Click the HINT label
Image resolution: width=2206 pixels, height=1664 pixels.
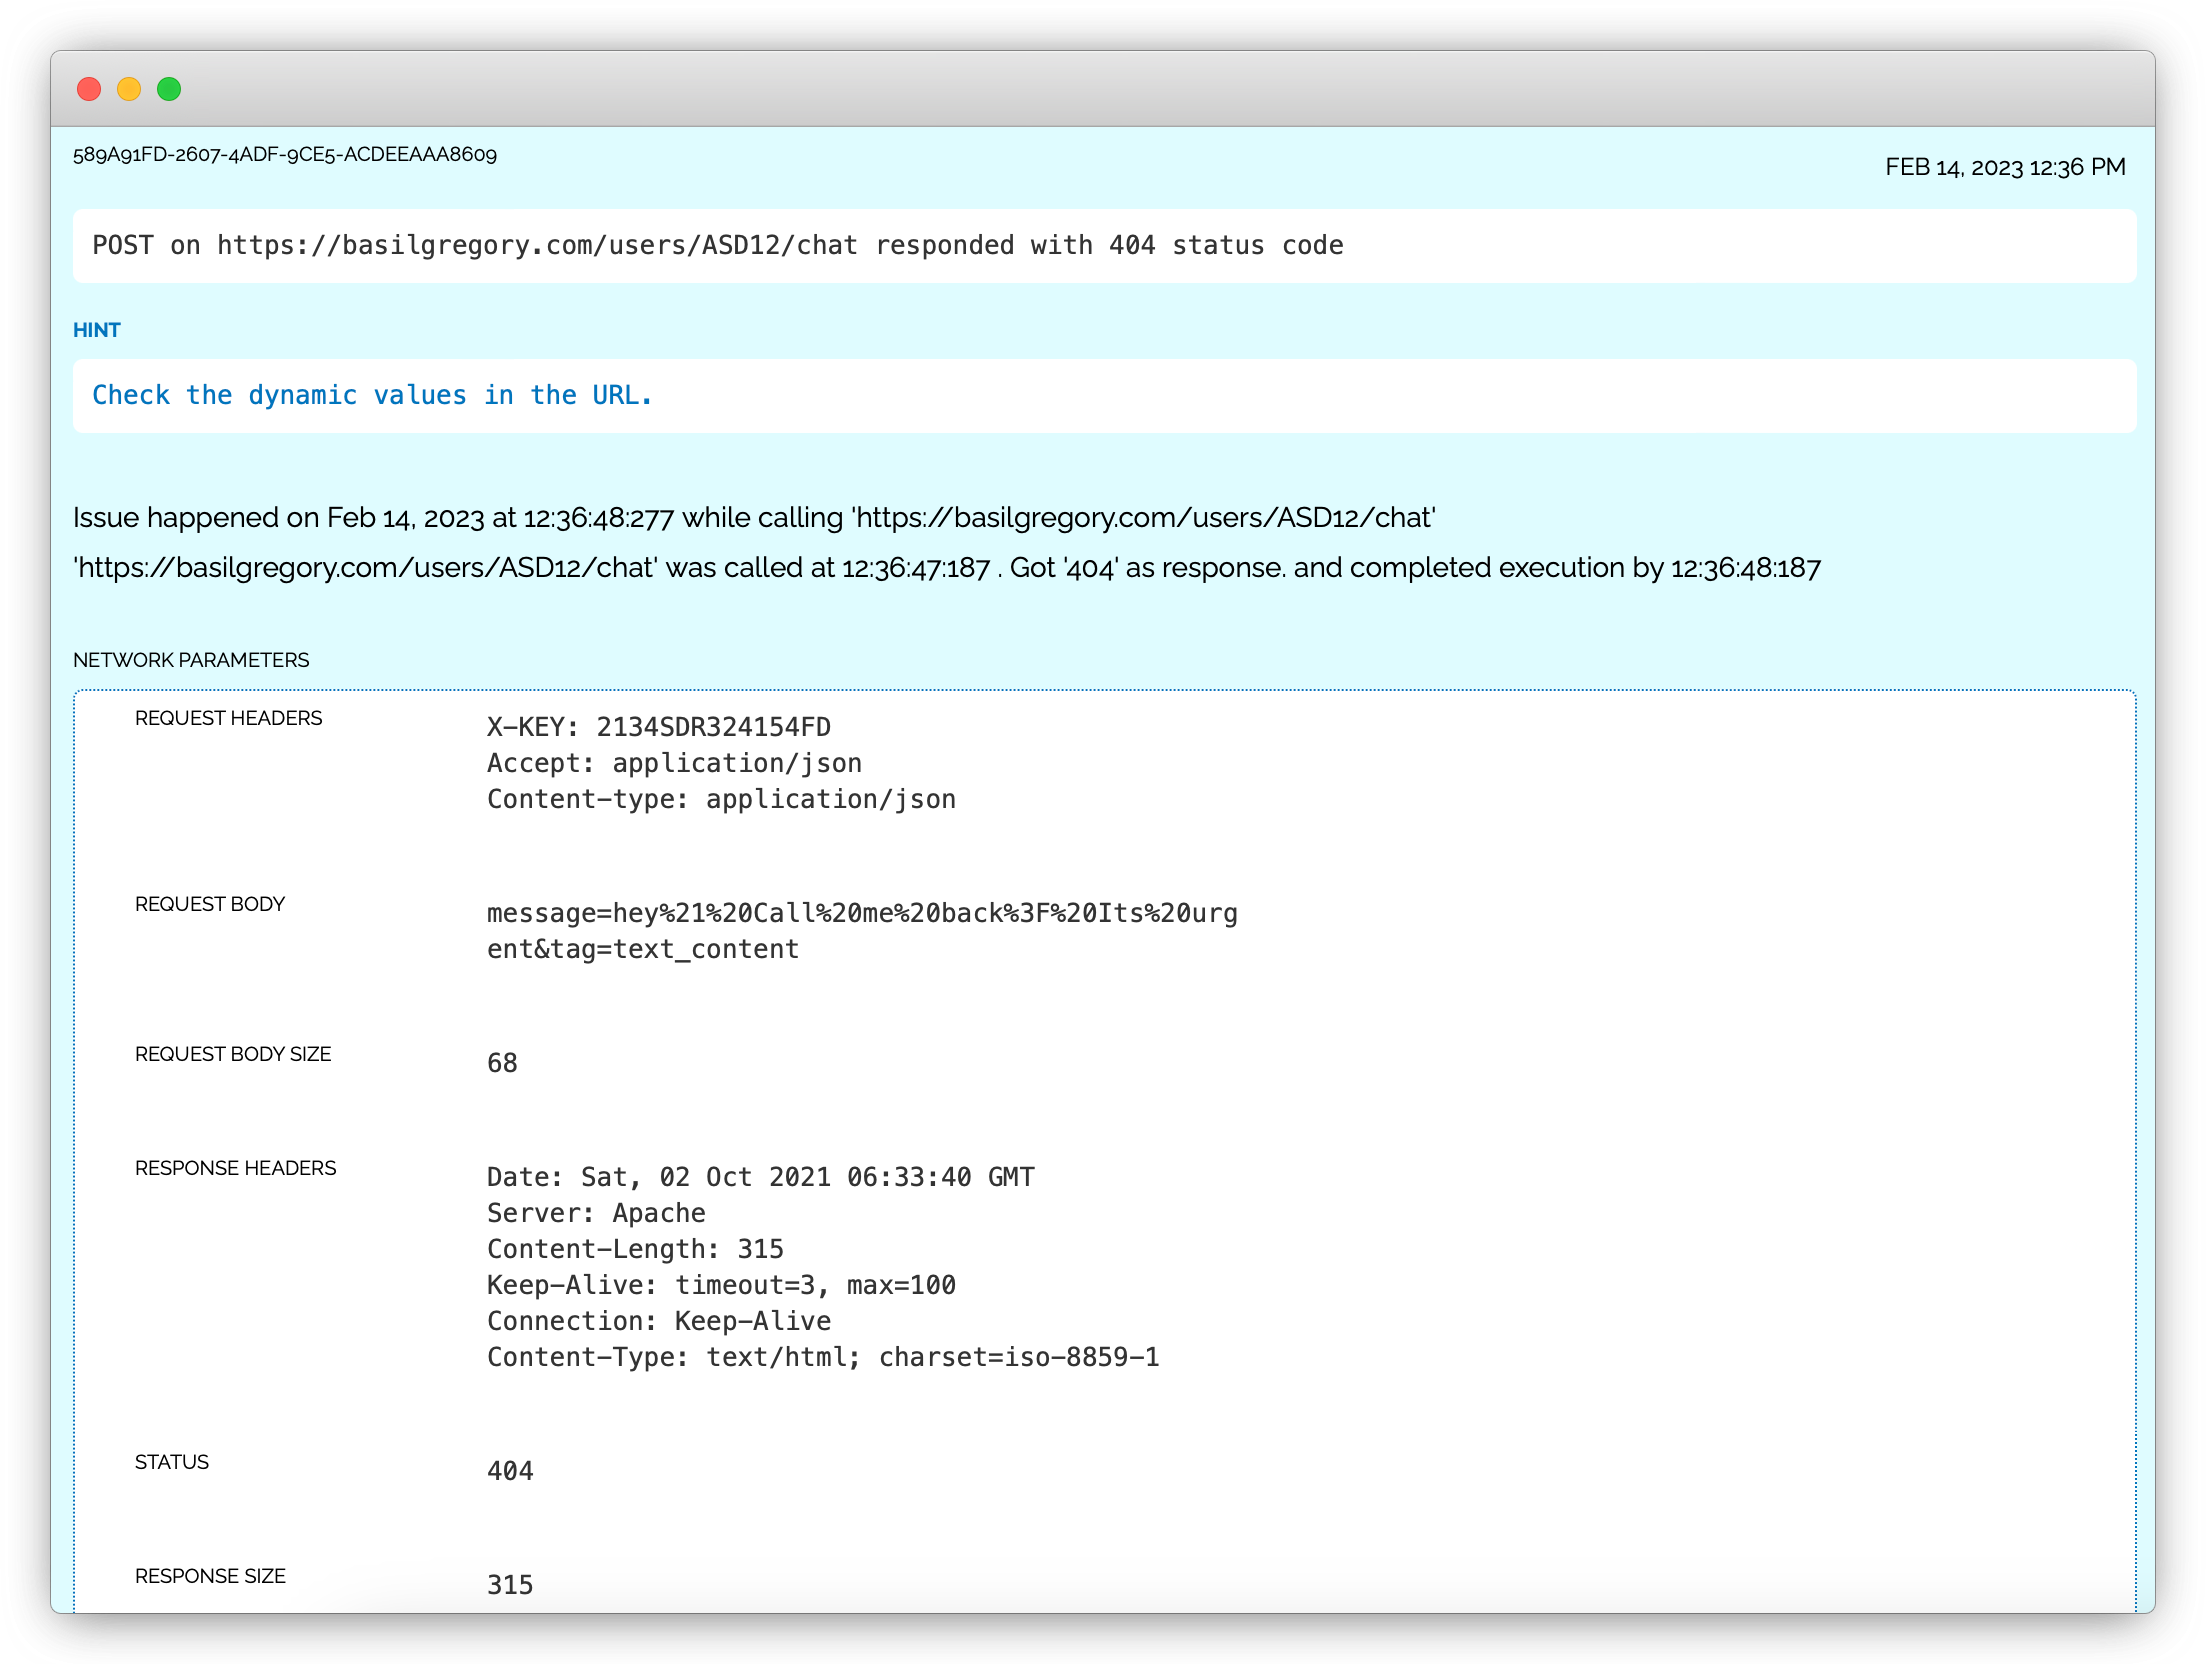[96, 330]
